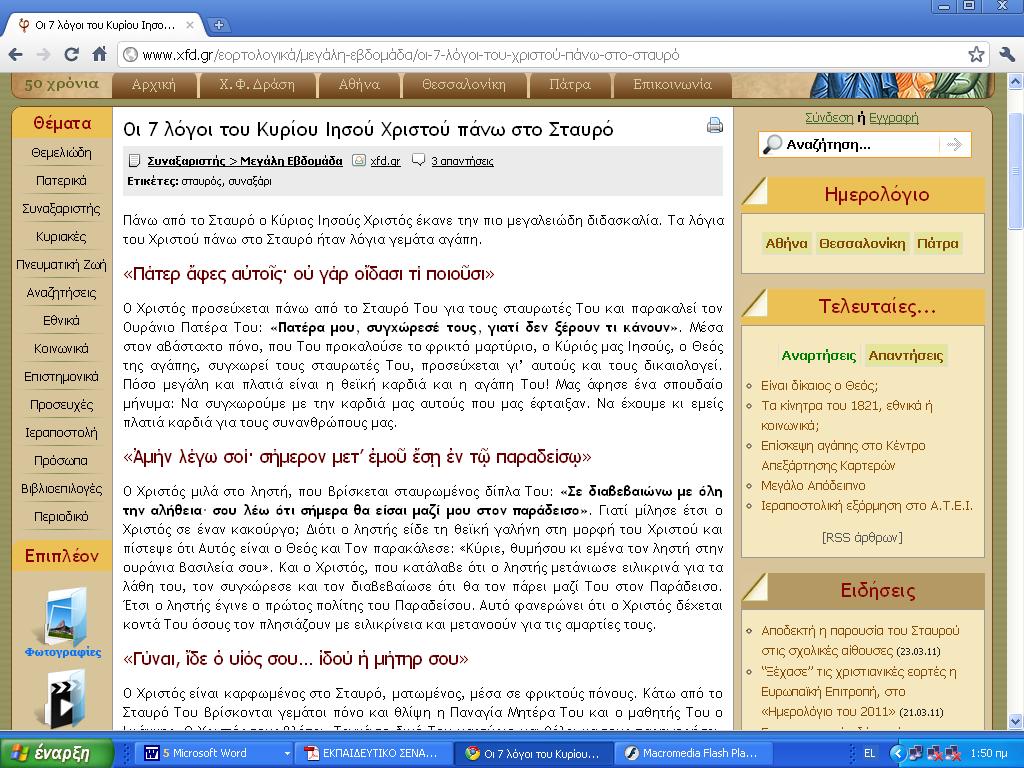Screen dimensions: 1024x768
Task: Switch to Αναρτήσεις tab
Action: [x=818, y=355]
